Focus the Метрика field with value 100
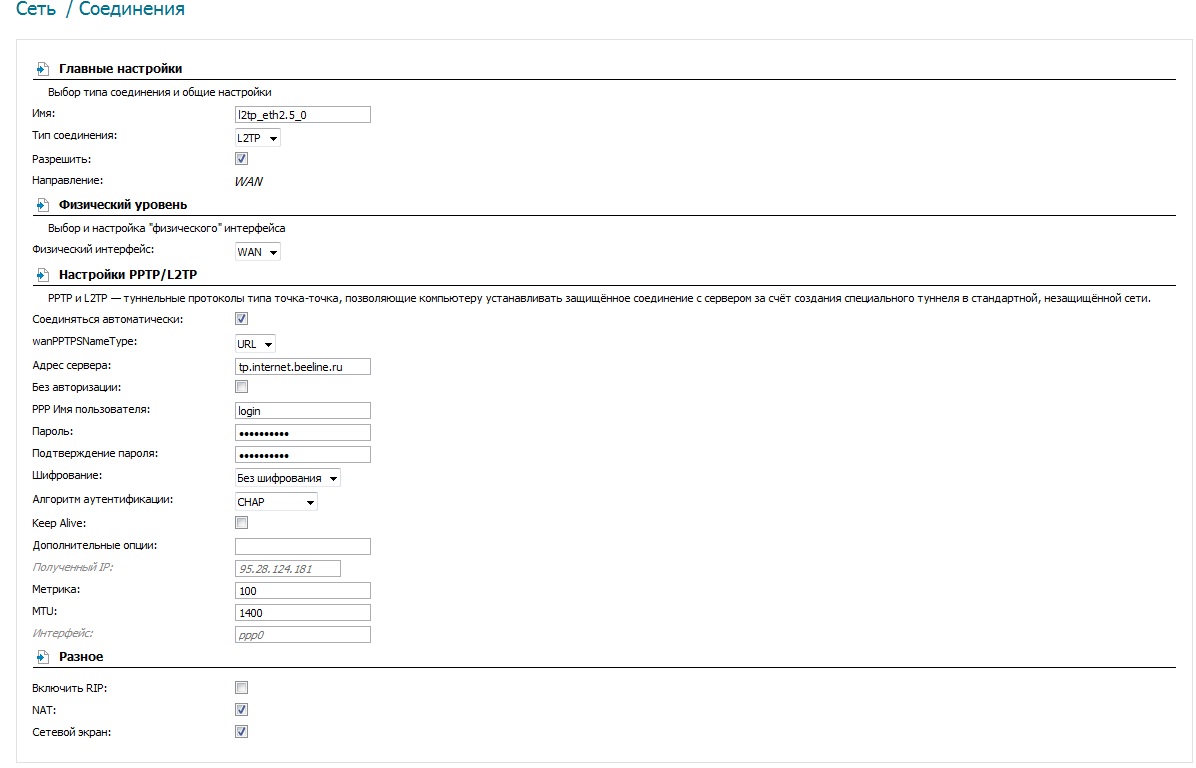The width and height of the screenshot is (1196, 768). [303, 590]
